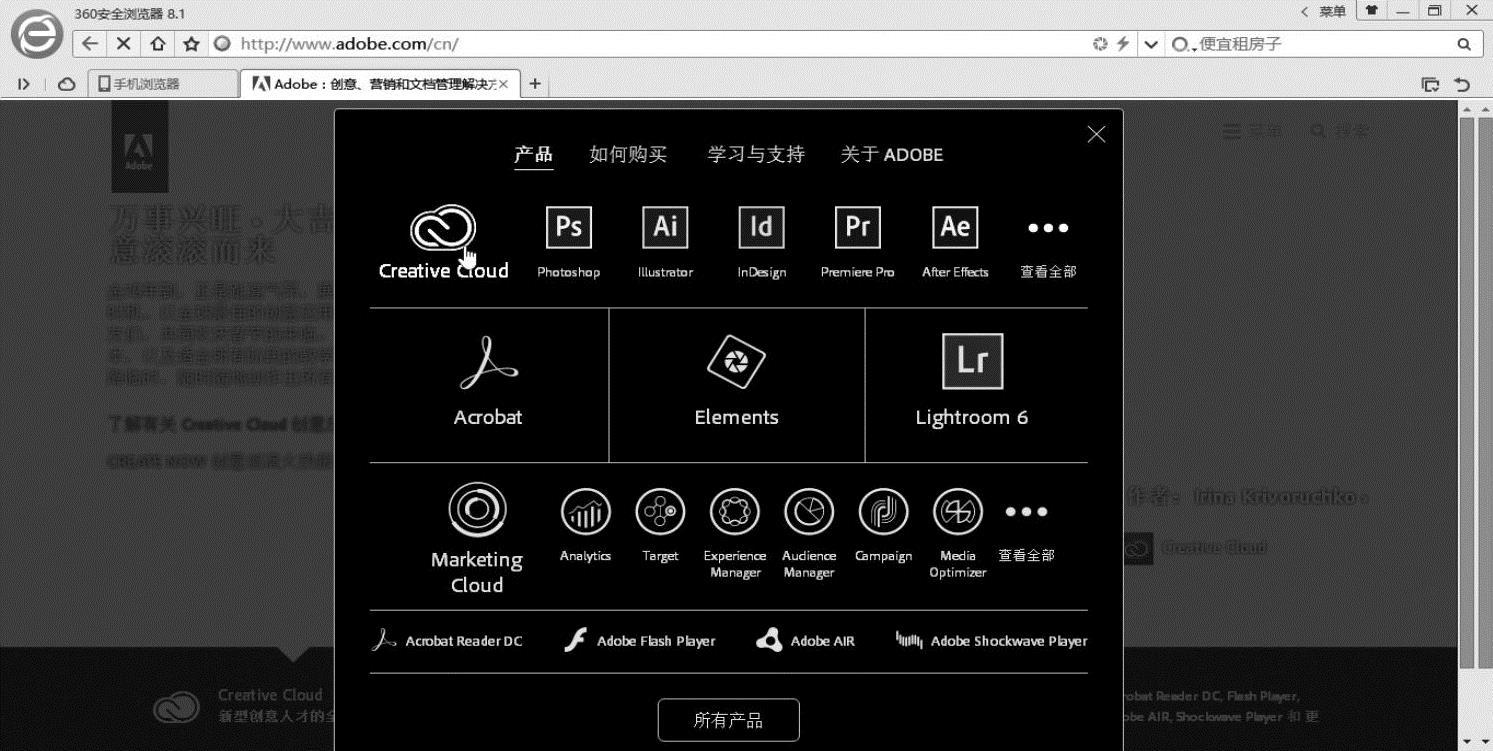
Task: Select the 产品 tab
Action: pyautogui.click(x=533, y=154)
